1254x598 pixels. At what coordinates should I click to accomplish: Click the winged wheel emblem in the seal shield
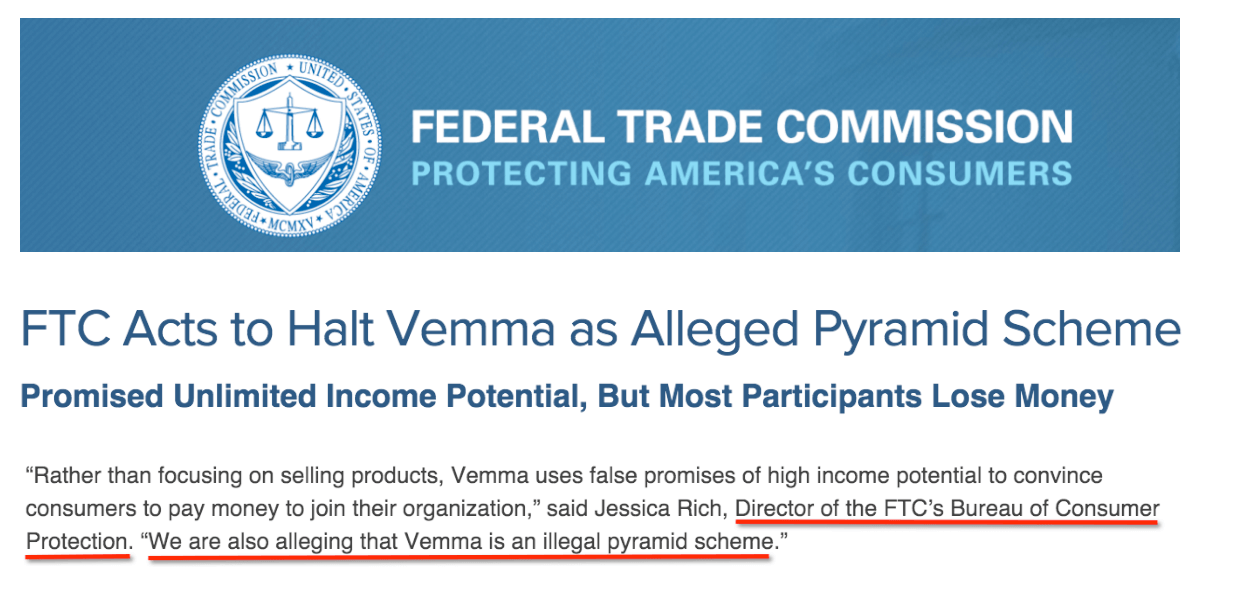click(288, 170)
